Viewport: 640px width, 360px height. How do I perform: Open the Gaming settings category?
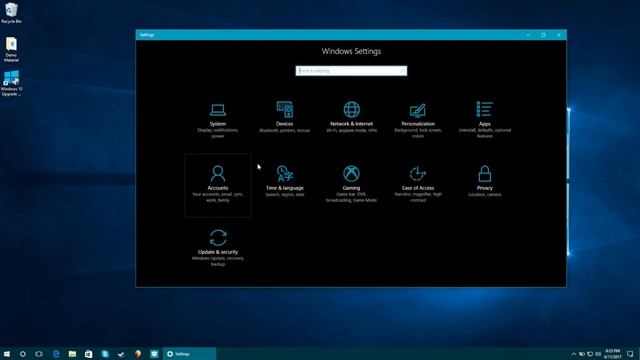coord(351,185)
